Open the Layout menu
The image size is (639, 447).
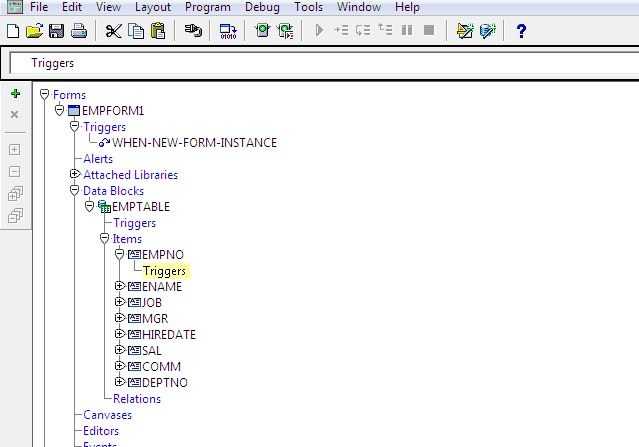tap(153, 7)
